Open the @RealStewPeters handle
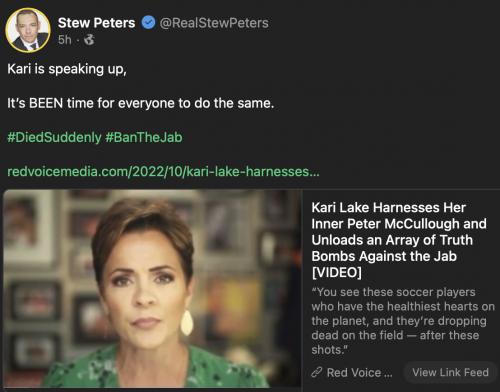The height and width of the screenshot is (392, 500). point(214,23)
